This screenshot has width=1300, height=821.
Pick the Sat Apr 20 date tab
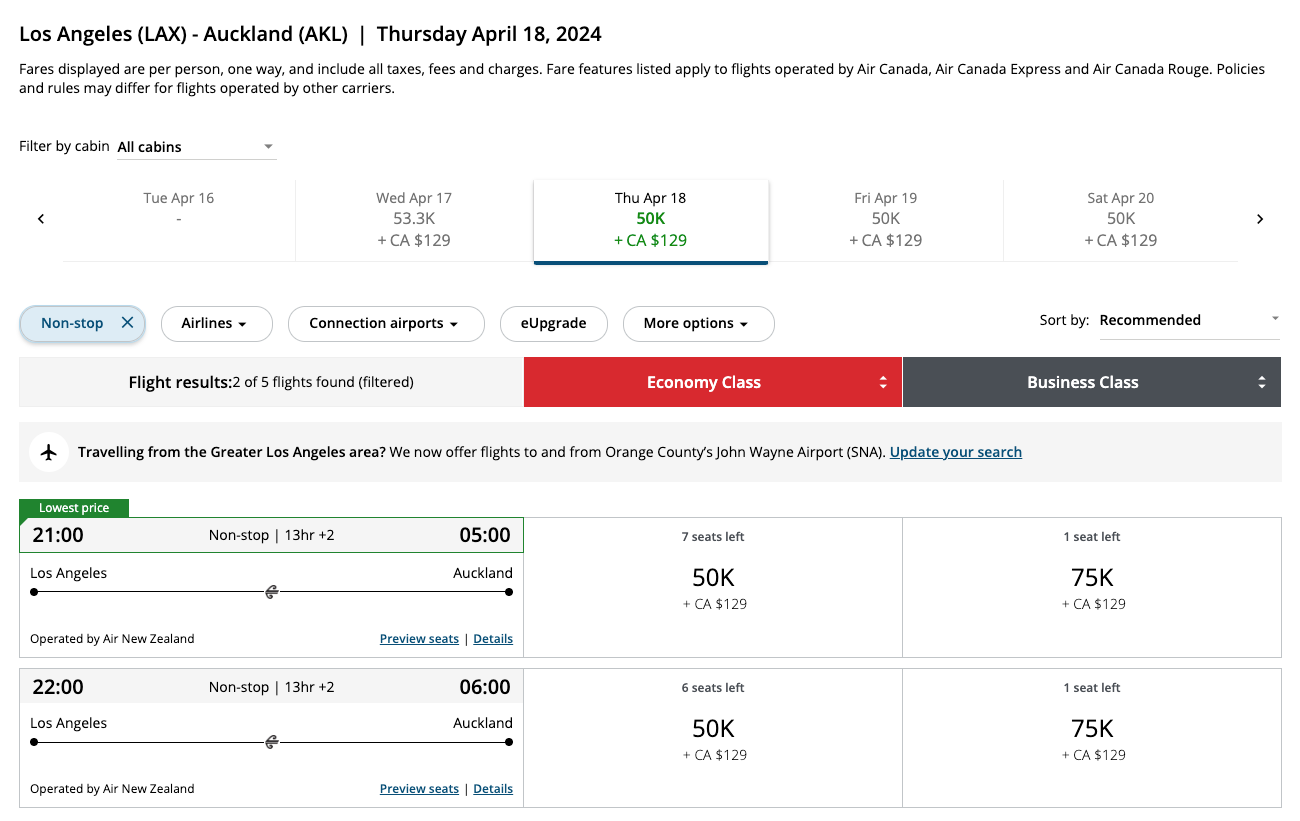pyautogui.click(x=1120, y=219)
